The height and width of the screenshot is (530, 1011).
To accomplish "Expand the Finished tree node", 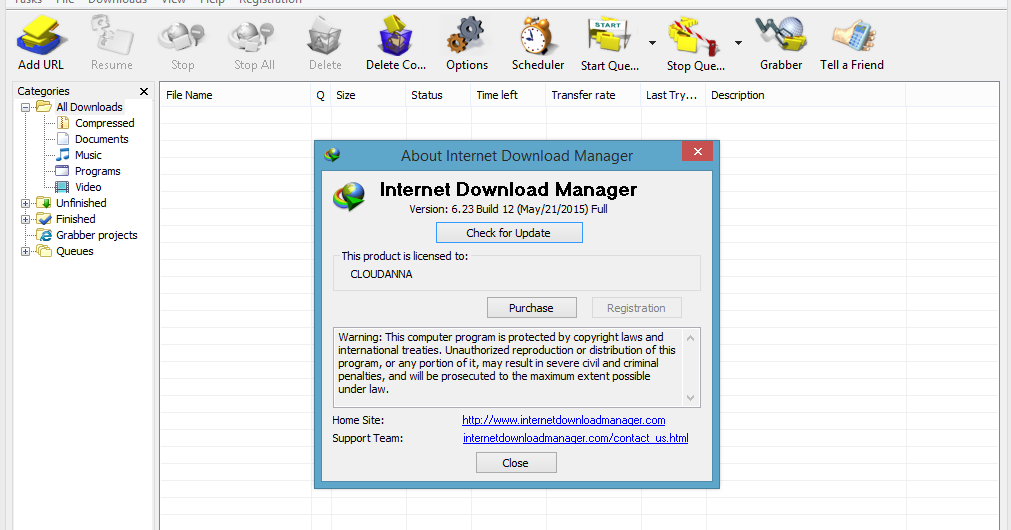I will pos(25,219).
